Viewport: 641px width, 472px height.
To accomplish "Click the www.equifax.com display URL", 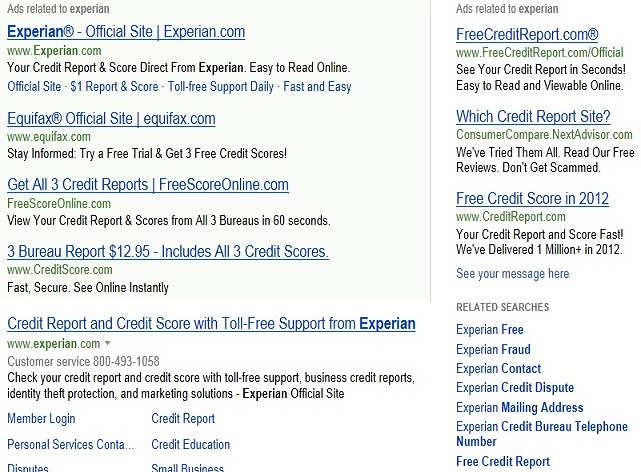I will pyautogui.click(x=49, y=136).
